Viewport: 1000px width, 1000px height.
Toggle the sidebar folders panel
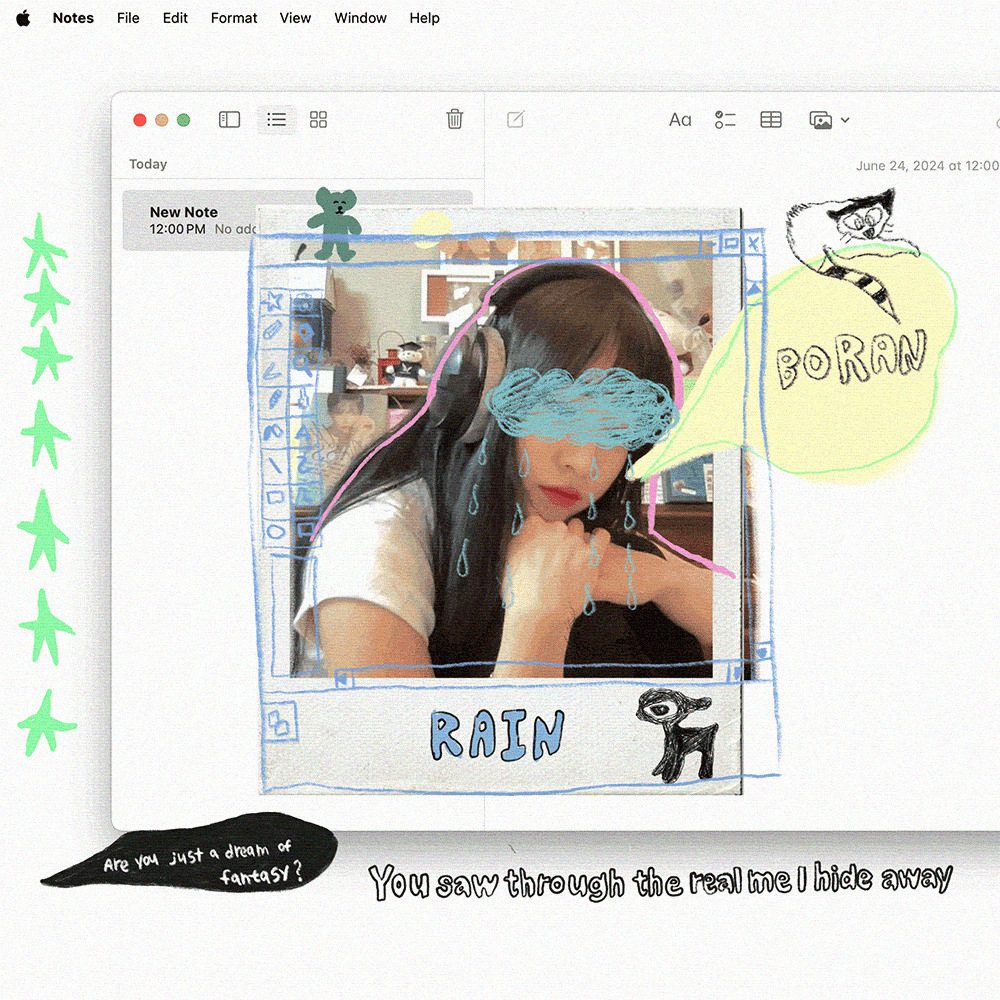click(x=229, y=120)
